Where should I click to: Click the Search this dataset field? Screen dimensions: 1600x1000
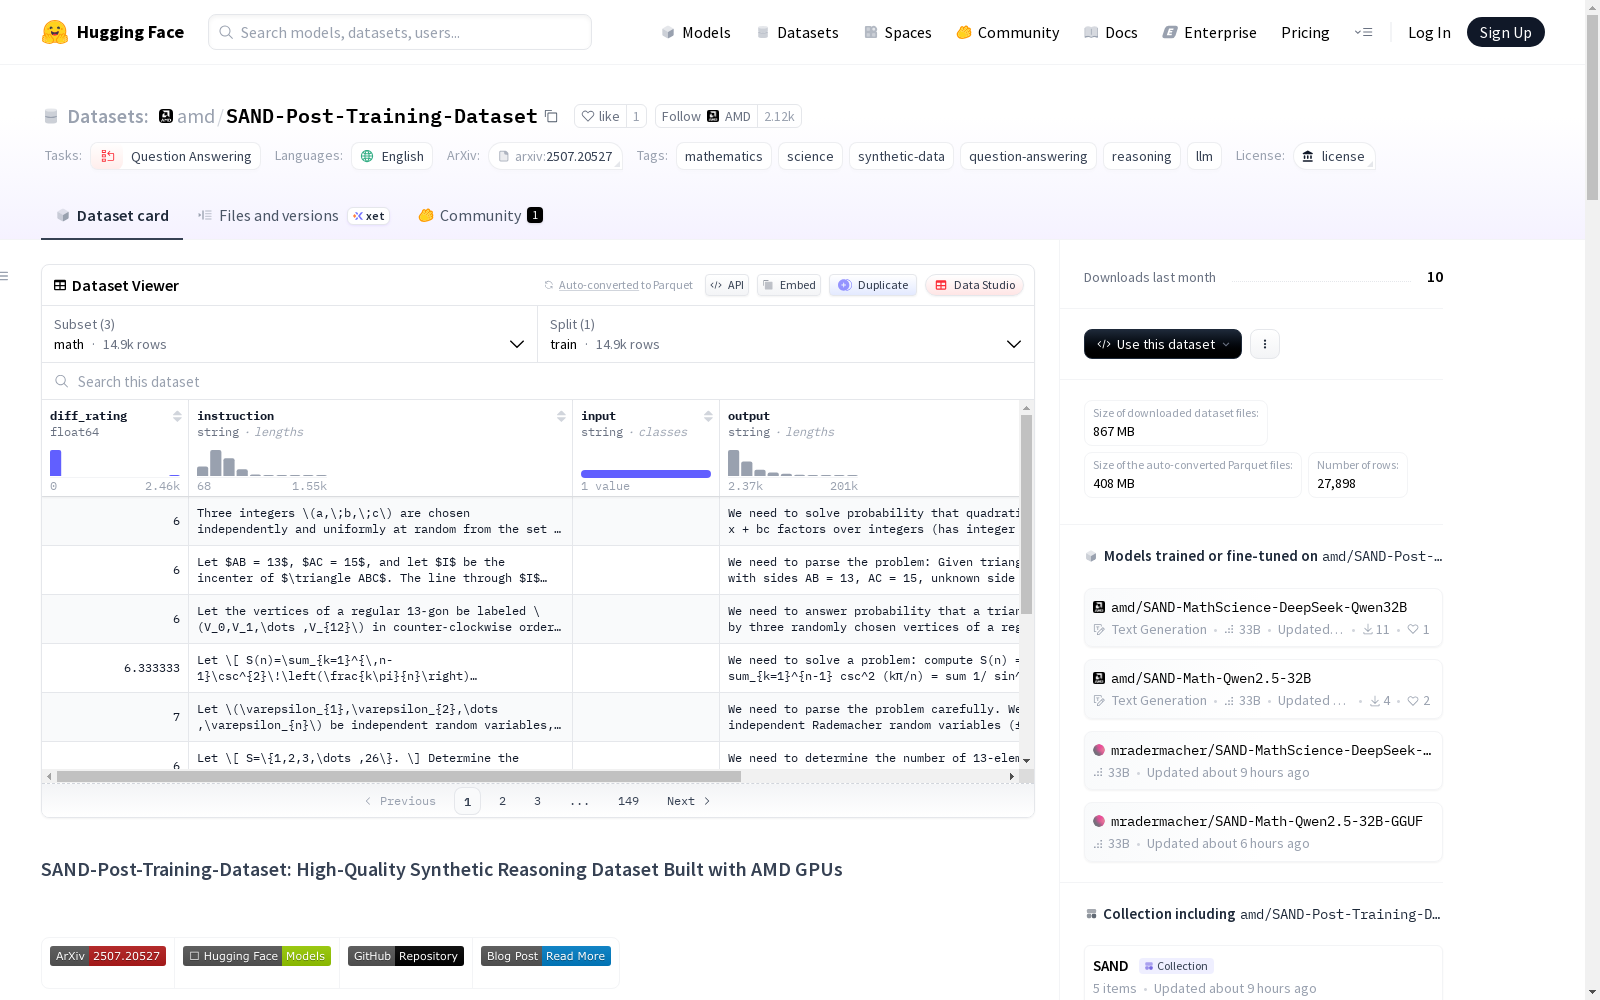pos(538,381)
